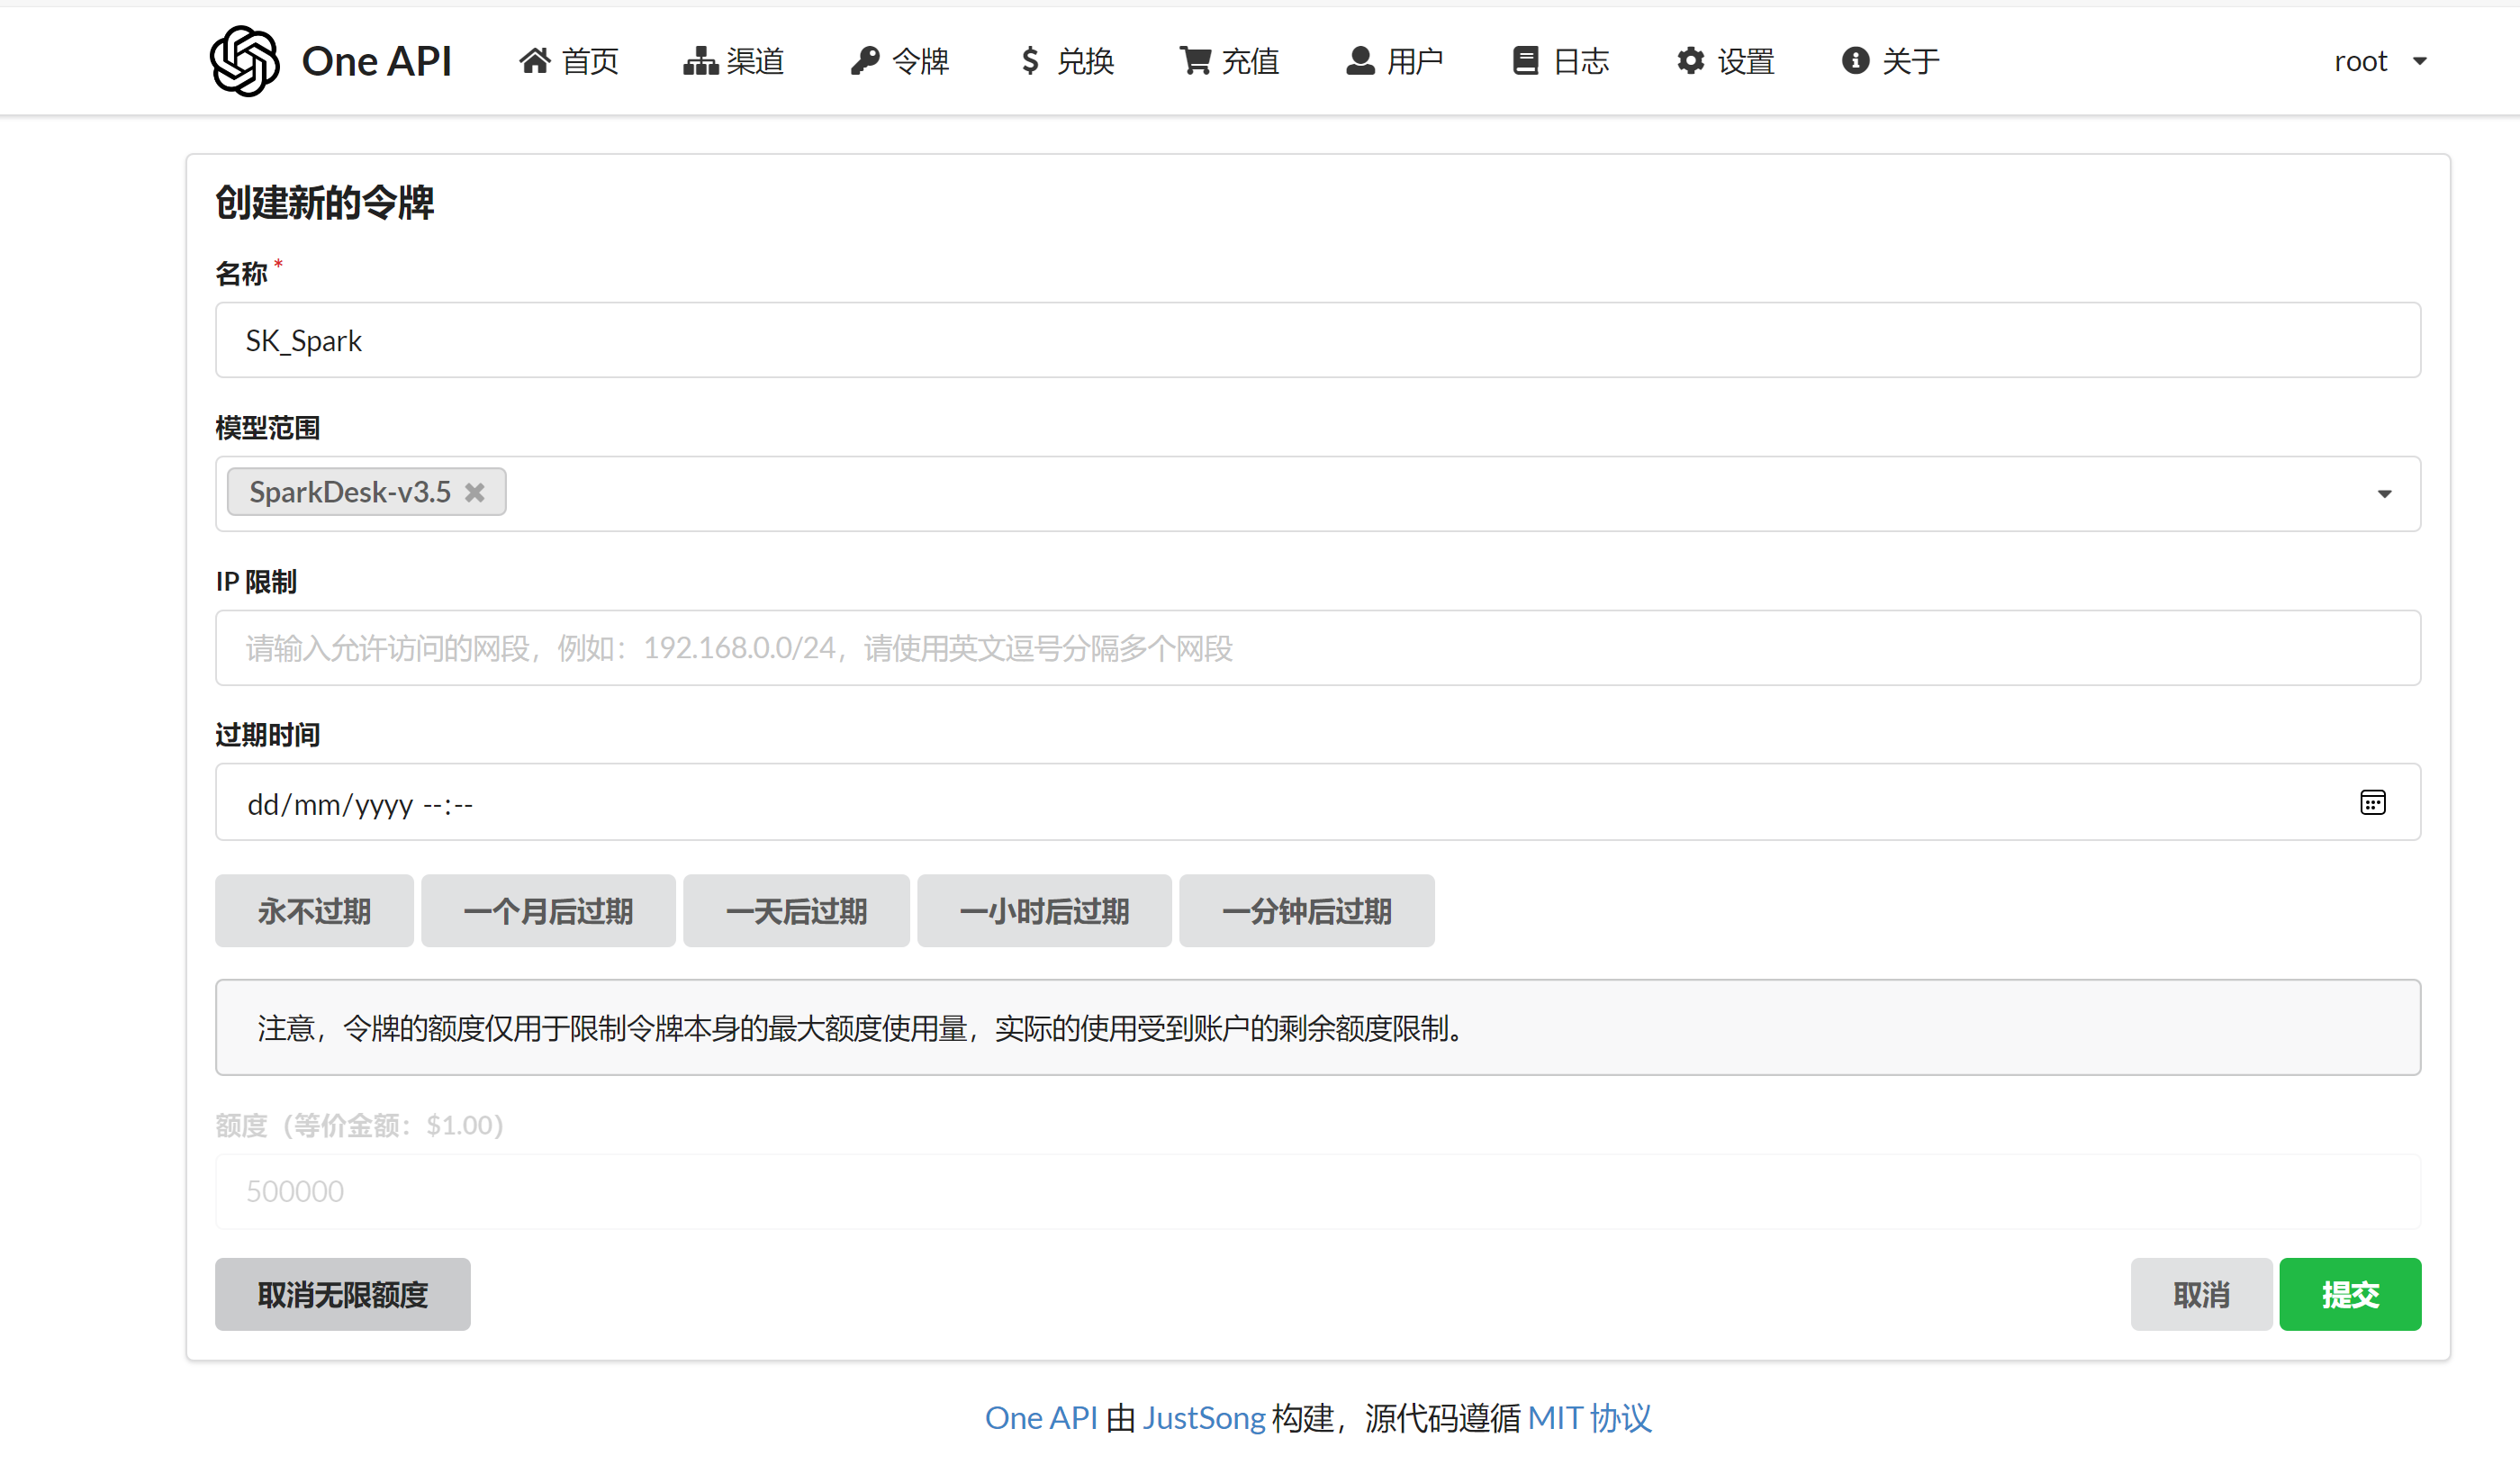
Task: Remove the SparkDesk-v3.5 model tag
Action: pyautogui.click(x=475, y=492)
